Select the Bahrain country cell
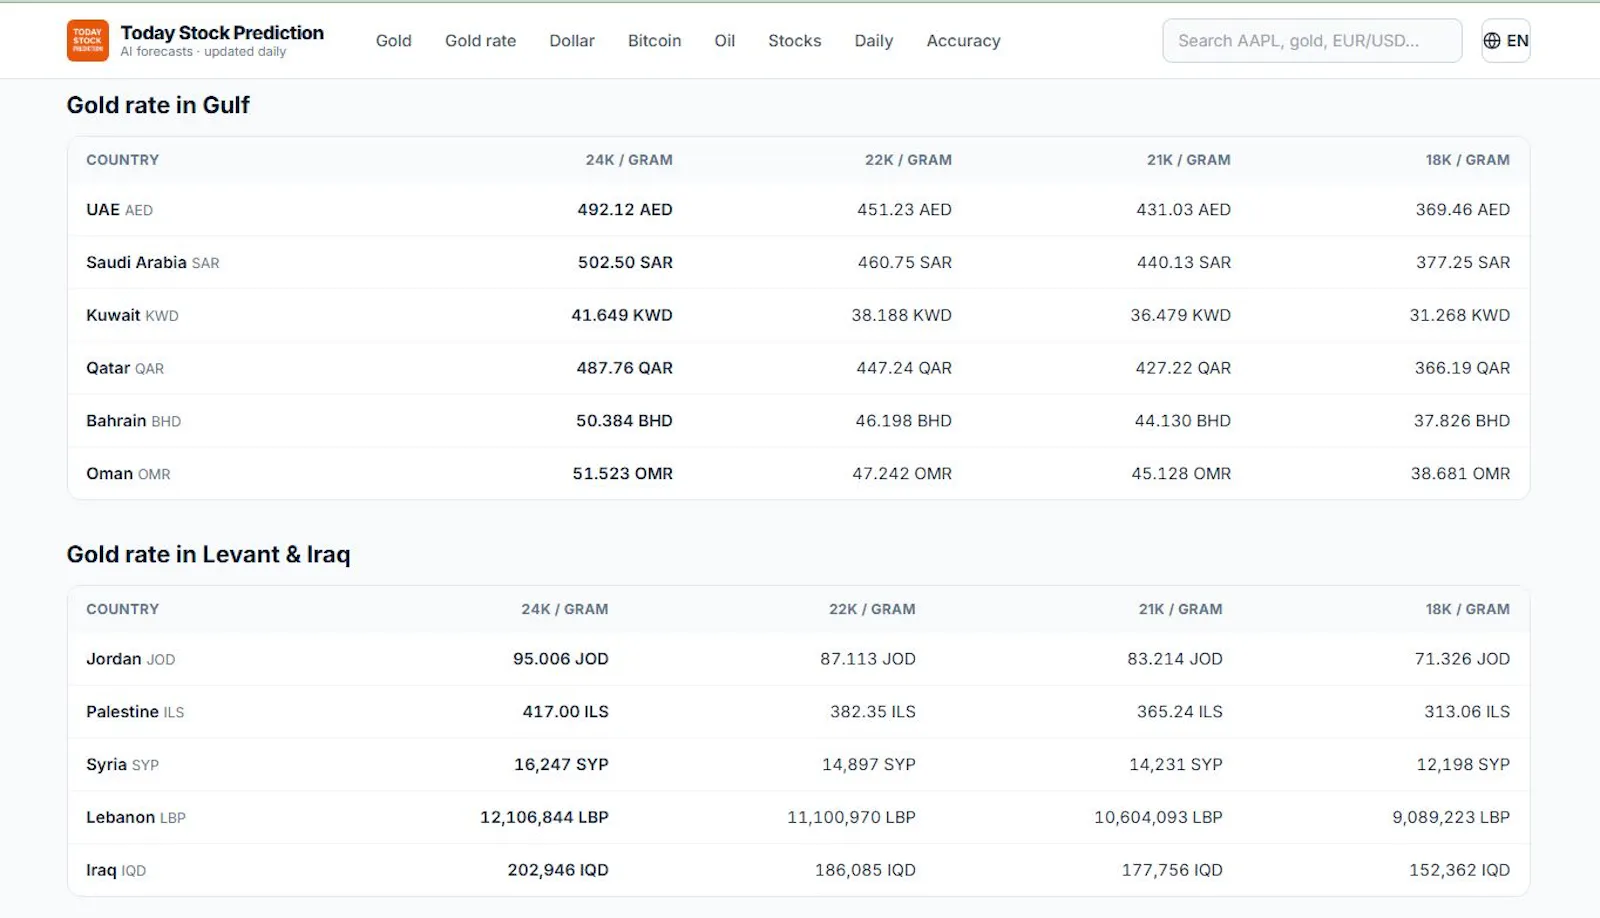The height and width of the screenshot is (918, 1600). pos(116,421)
